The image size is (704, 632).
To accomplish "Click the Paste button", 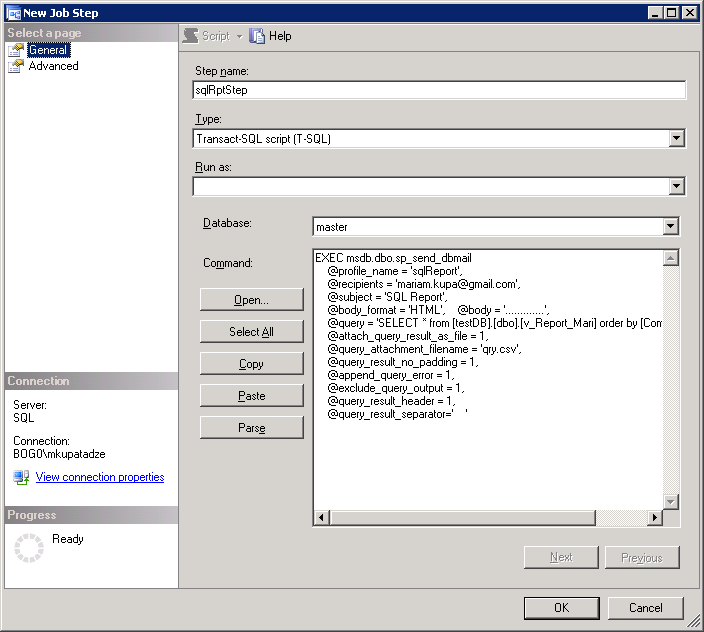I will point(251,396).
